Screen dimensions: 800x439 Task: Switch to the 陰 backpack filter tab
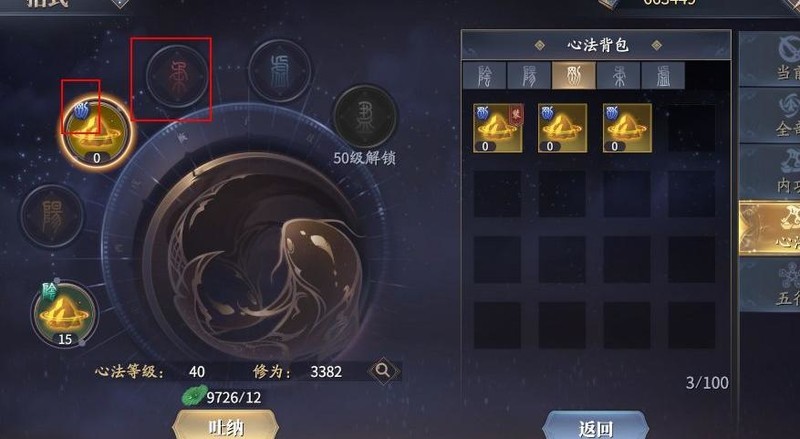pos(485,76)
